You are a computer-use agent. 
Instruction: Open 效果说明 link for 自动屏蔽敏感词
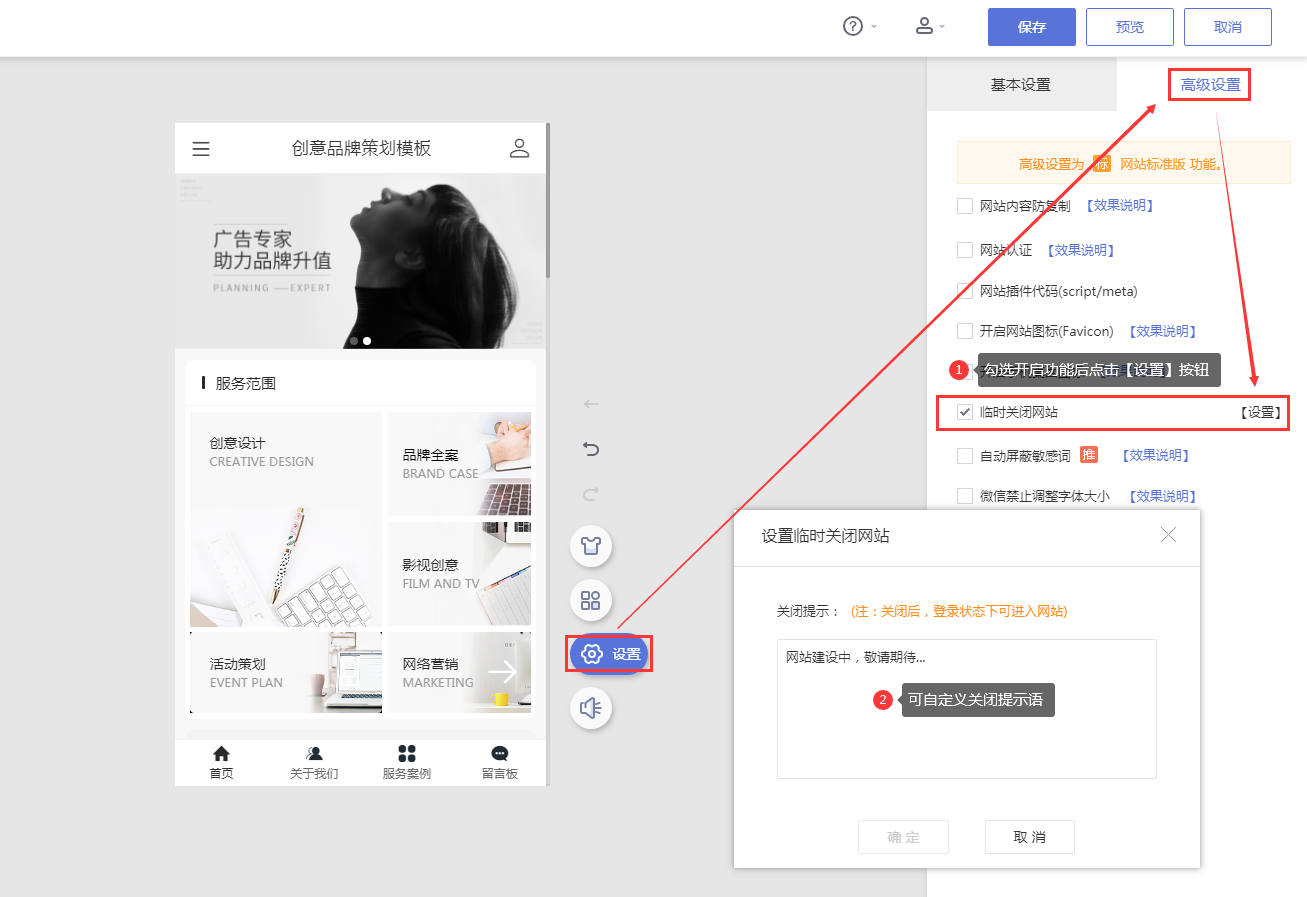[1156, 456]
